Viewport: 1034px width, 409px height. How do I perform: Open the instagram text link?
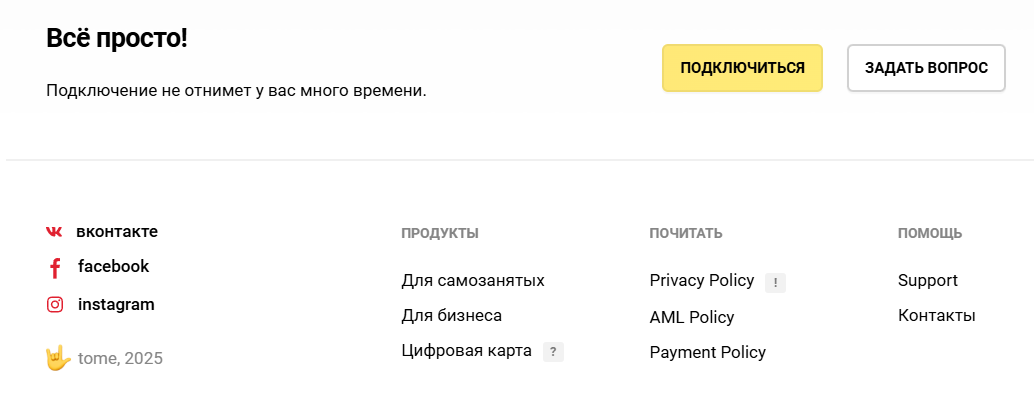(x=116, y=305)
